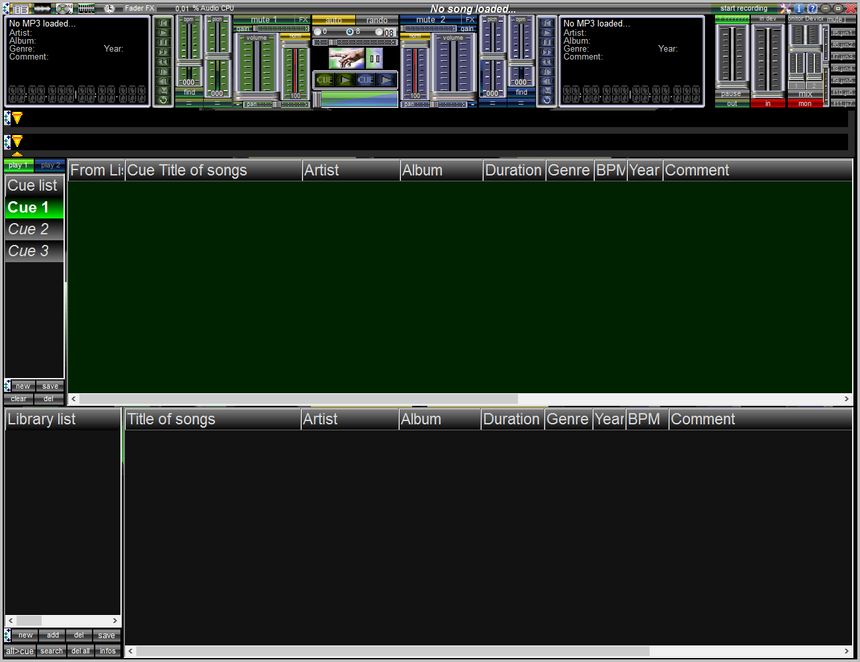
Task: Click the loop/reload icon at bottom of deck 1 transport
Action: click(163, 100)
